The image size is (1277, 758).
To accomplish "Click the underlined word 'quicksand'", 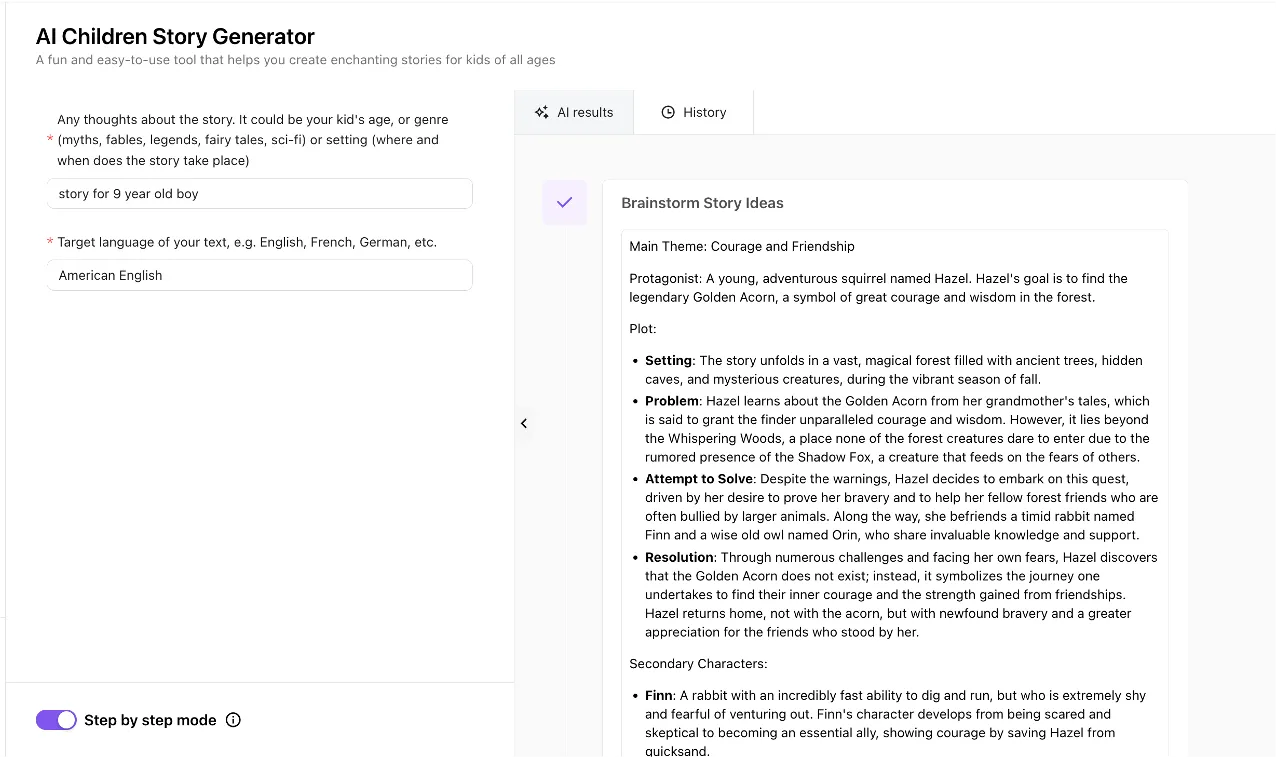I will click(677, 751).
